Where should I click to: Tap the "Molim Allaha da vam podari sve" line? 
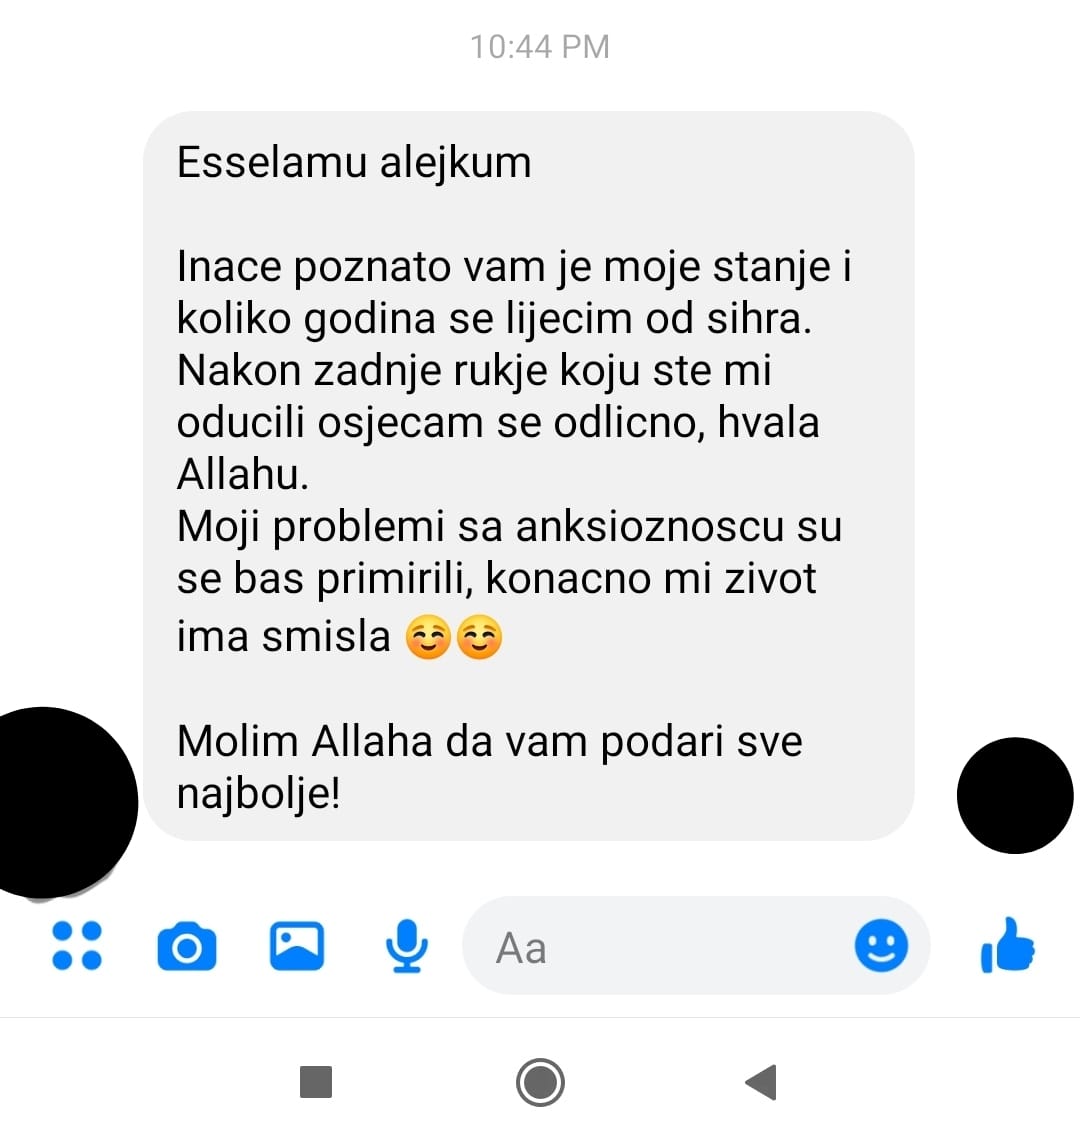point(490,741)
